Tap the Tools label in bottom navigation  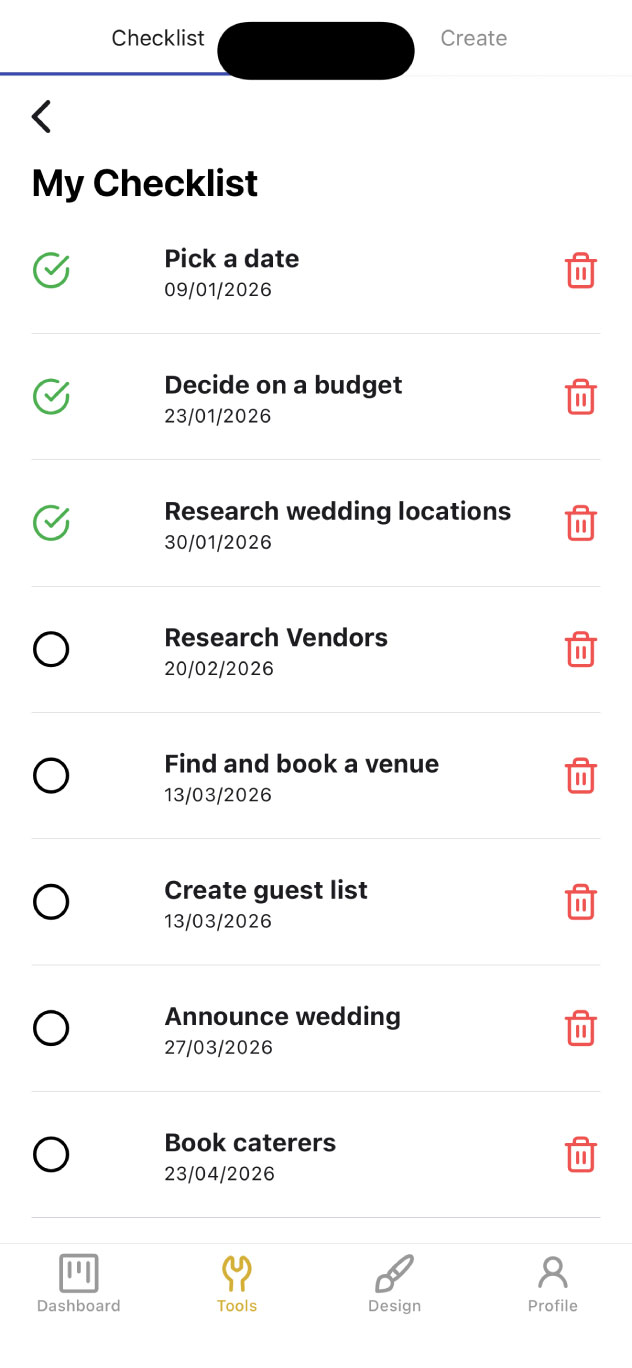(x=236, y=1305)
